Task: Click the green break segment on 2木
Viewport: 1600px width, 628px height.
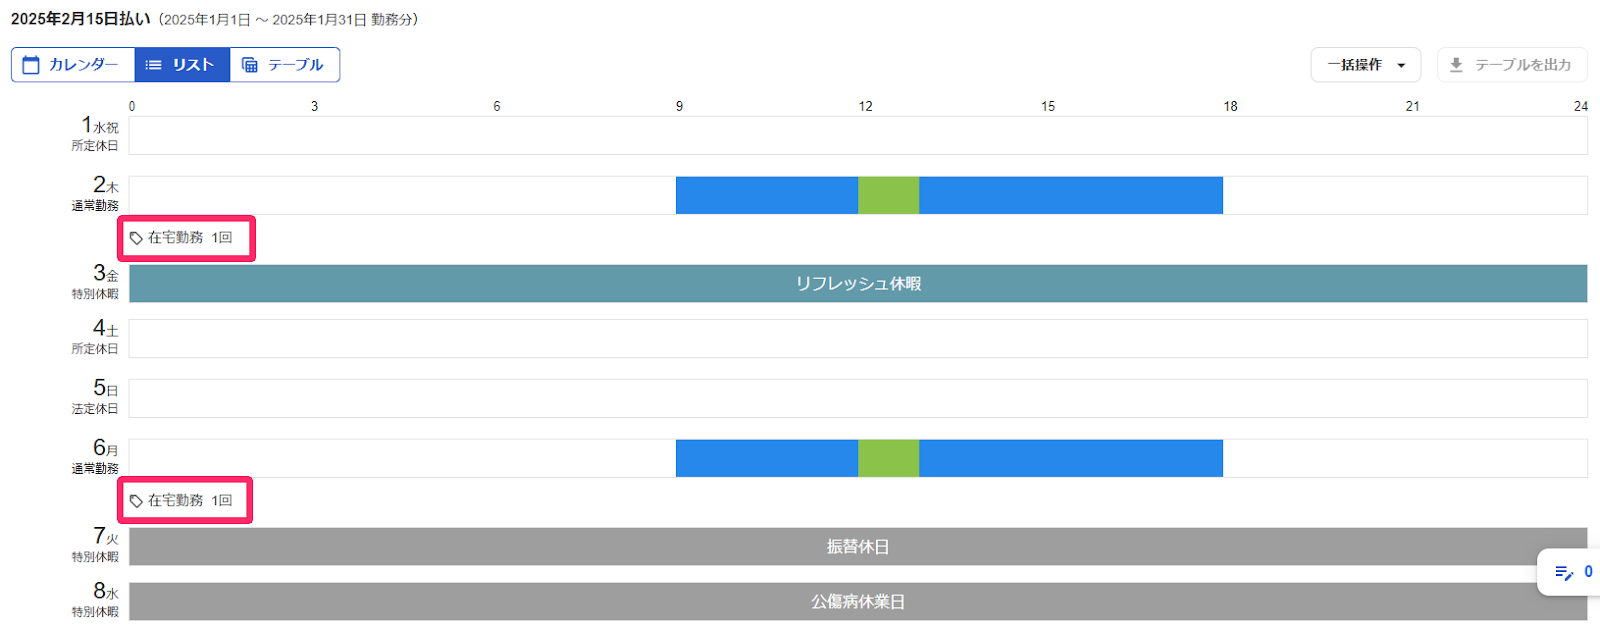Action: click(888, 195)
